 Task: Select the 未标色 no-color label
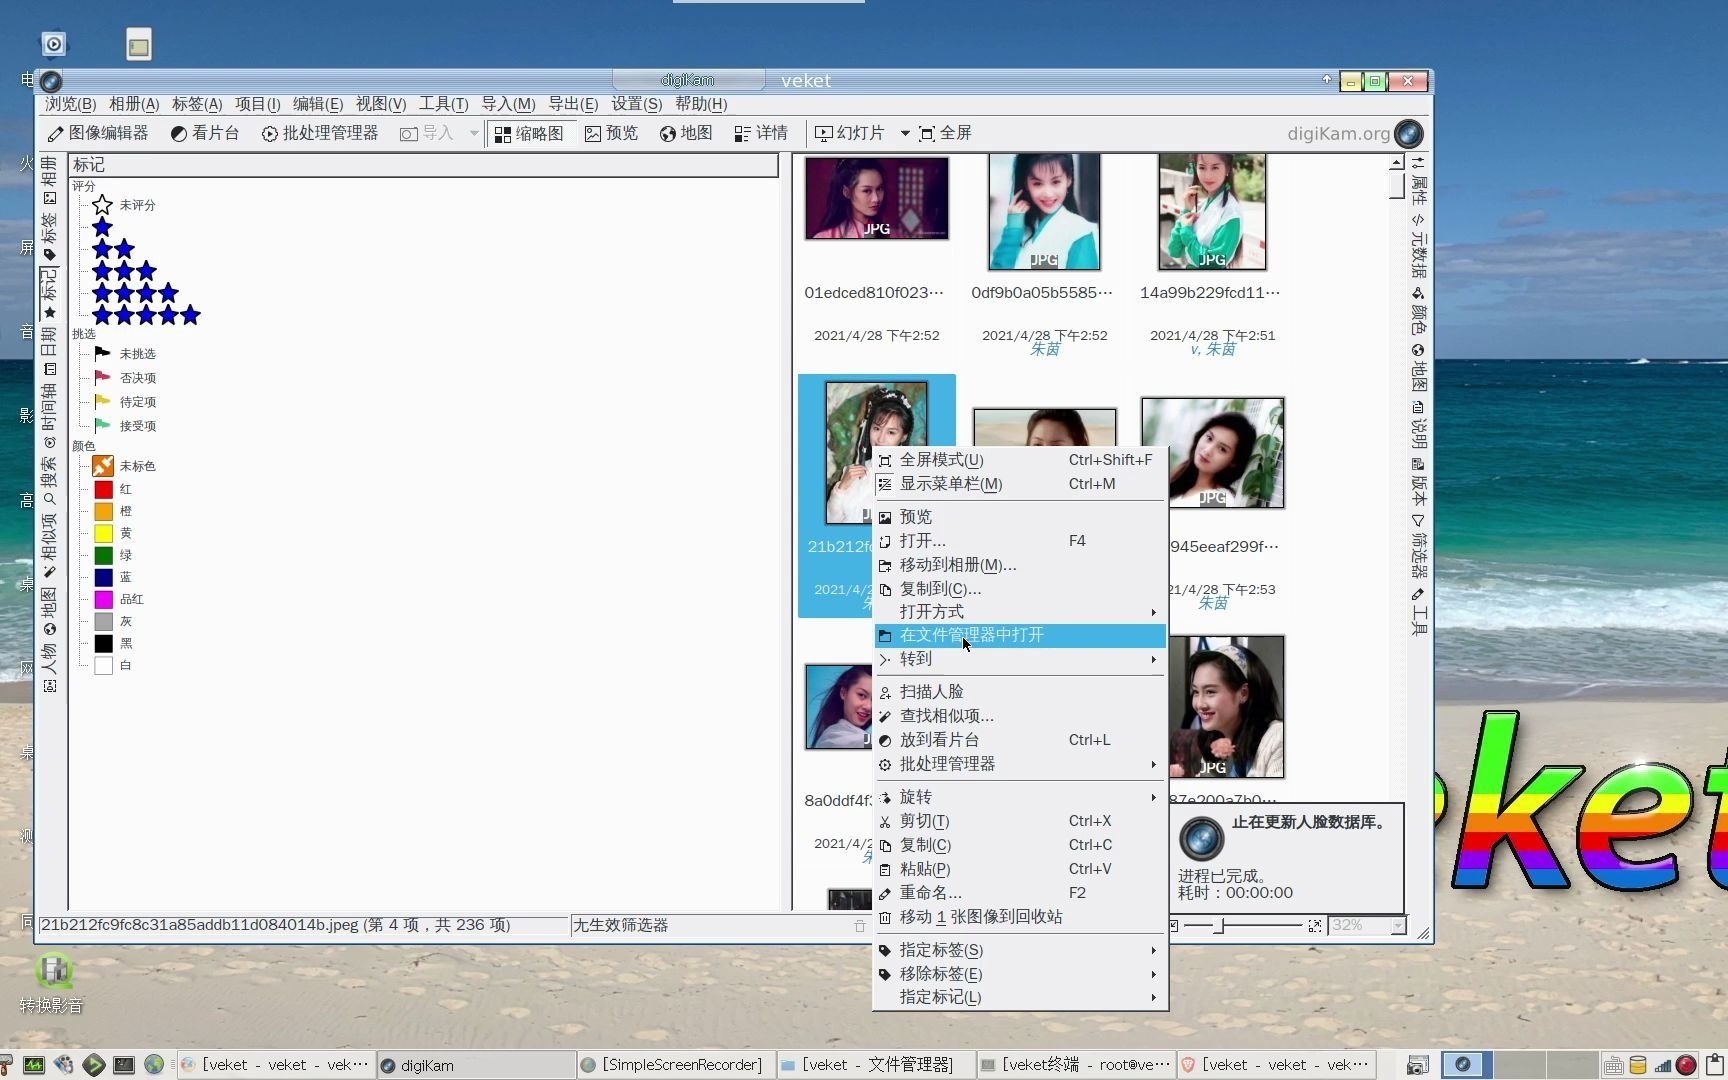click(124, 466)
